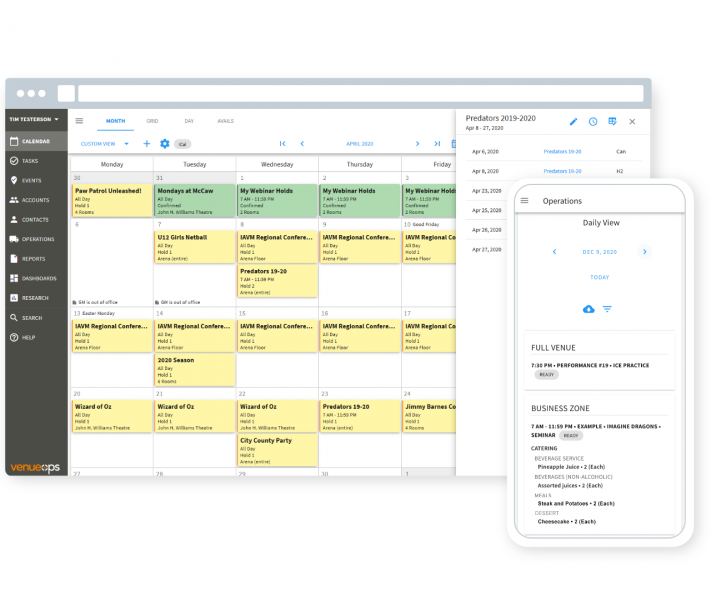Jump to first month using skip-back arrow
Image resolution: width=711 pixels, height=600 pixels.
pos(283,144)
